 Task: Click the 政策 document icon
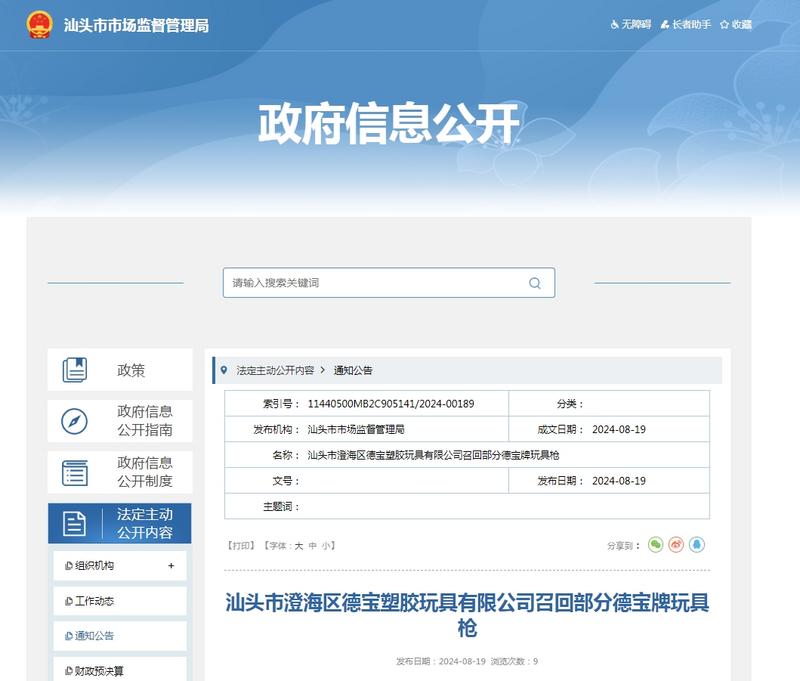(75, 370)
